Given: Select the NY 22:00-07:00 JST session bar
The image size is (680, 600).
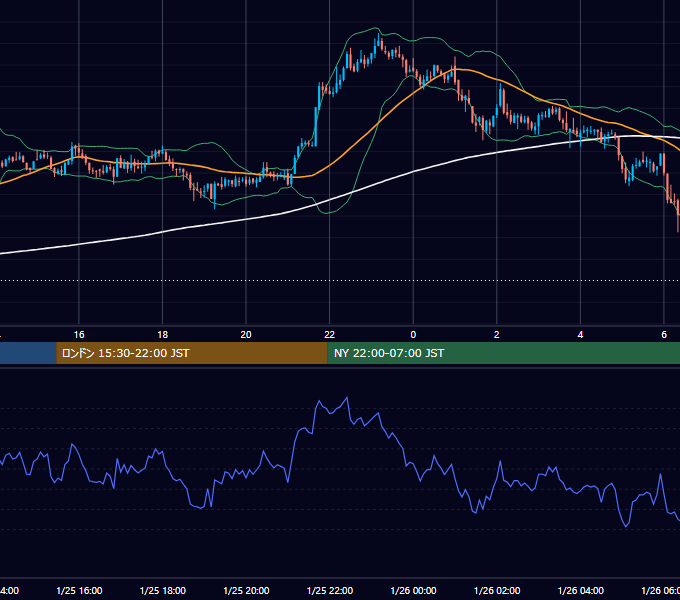Looking at the screenshot, I should 503,353.
